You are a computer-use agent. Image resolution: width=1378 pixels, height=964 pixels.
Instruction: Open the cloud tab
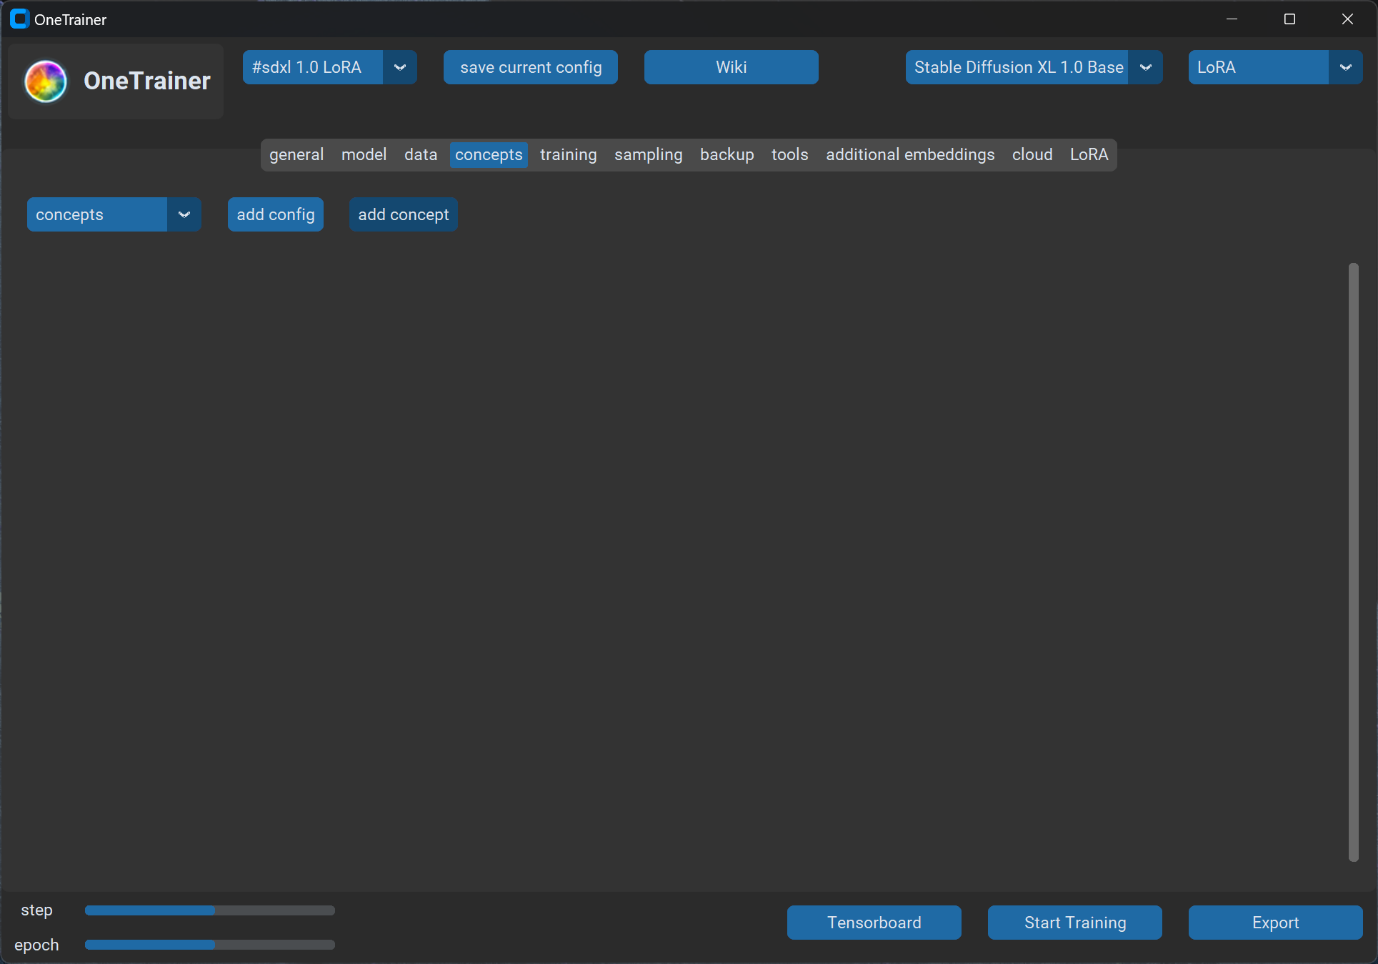tap(1032, 154)
